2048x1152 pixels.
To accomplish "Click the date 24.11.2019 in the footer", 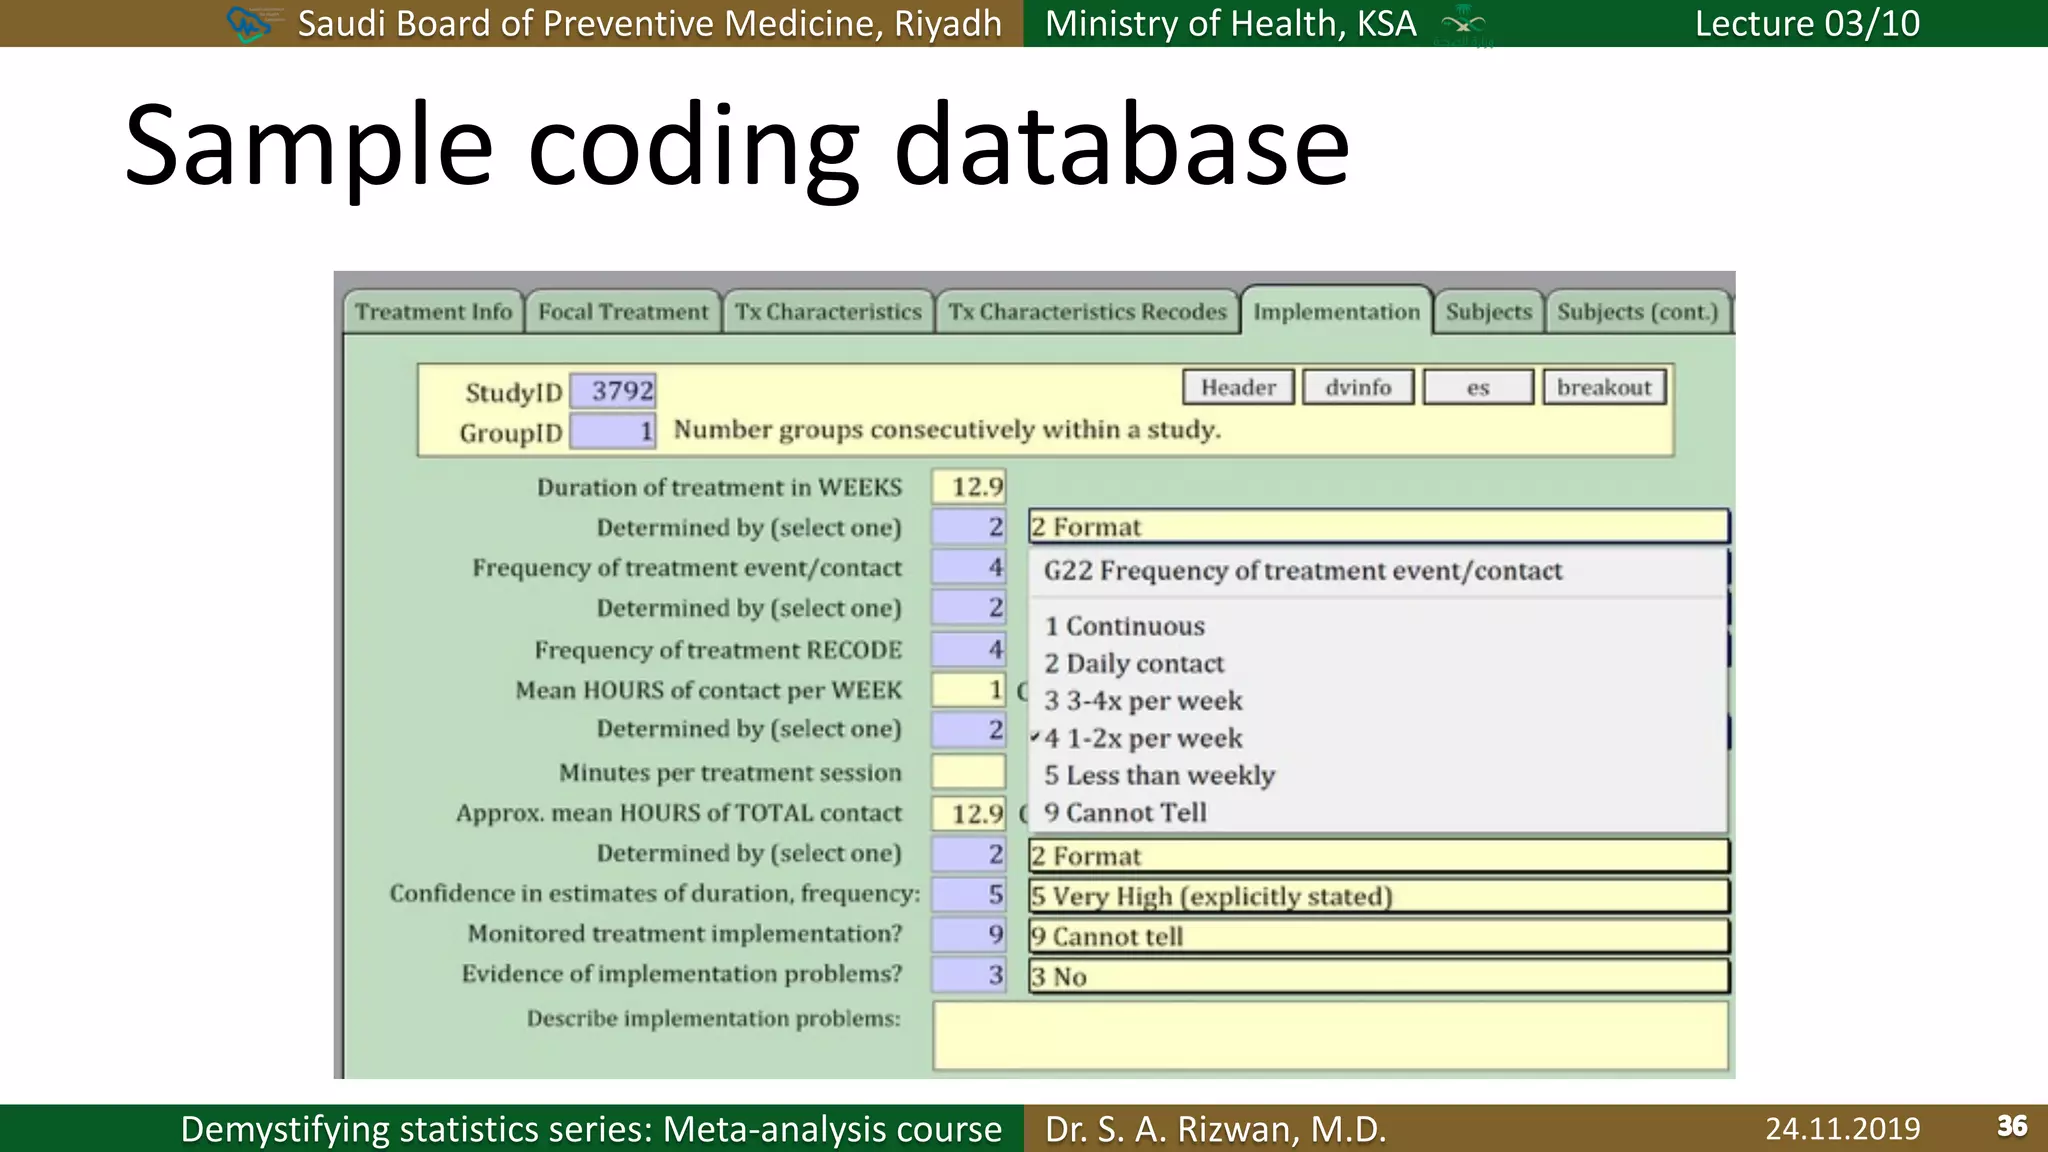I will pos(1842,1129).
